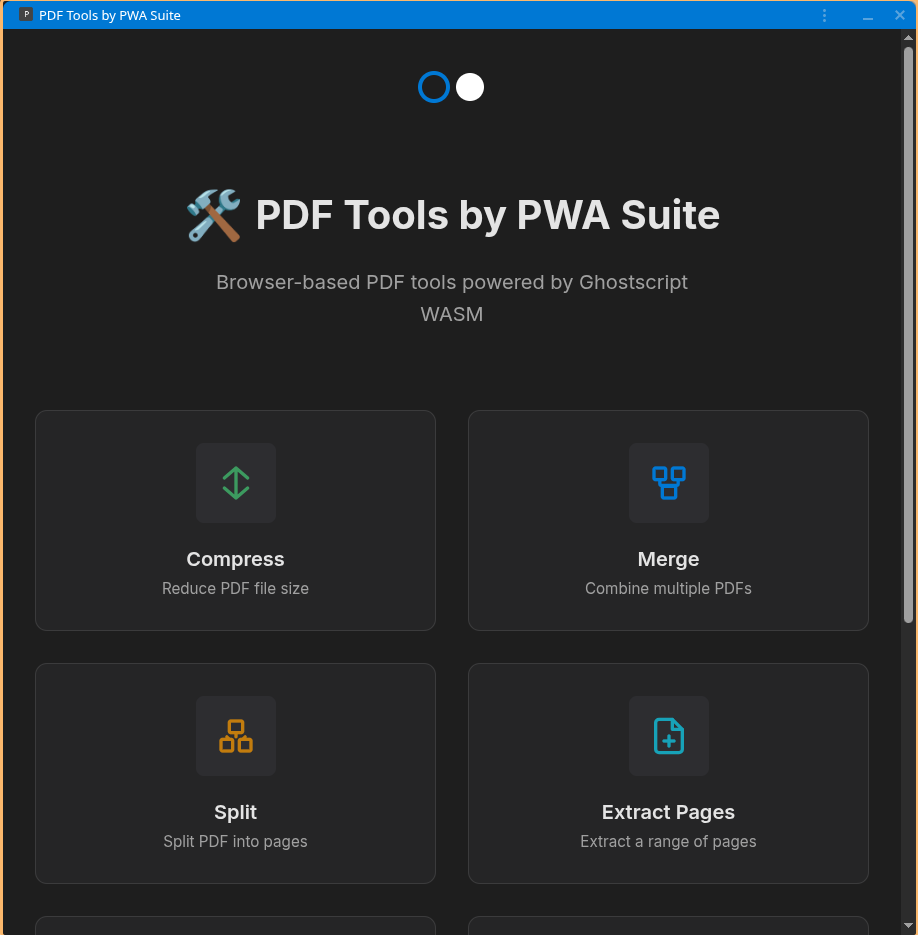Image resolution: width=918 pixels, height=935 pixels.
Task: Open the Compress card to reduce PDF size
Action: 235,520
